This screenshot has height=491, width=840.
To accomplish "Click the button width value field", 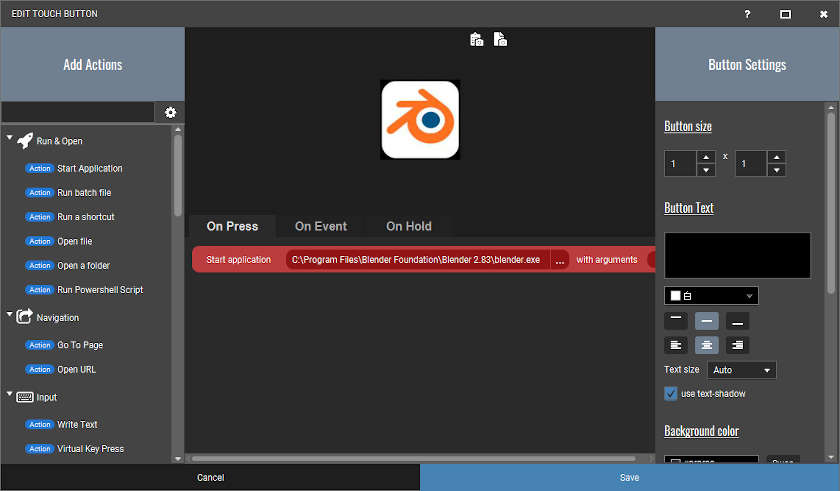I will (680, 163).
